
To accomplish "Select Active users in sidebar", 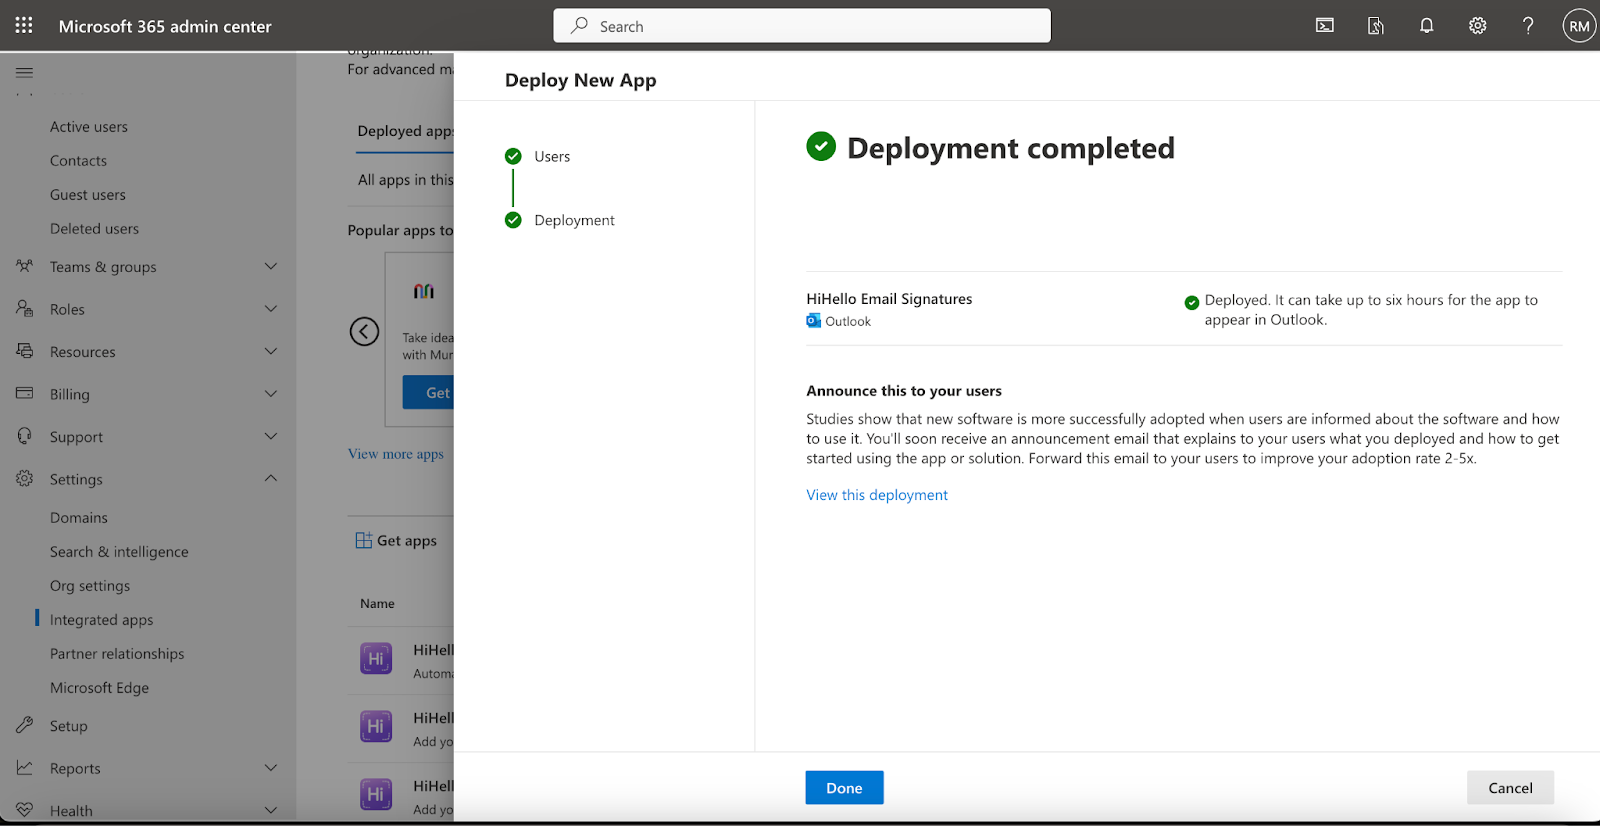I will pyautogui.click(x=89, y=127).
